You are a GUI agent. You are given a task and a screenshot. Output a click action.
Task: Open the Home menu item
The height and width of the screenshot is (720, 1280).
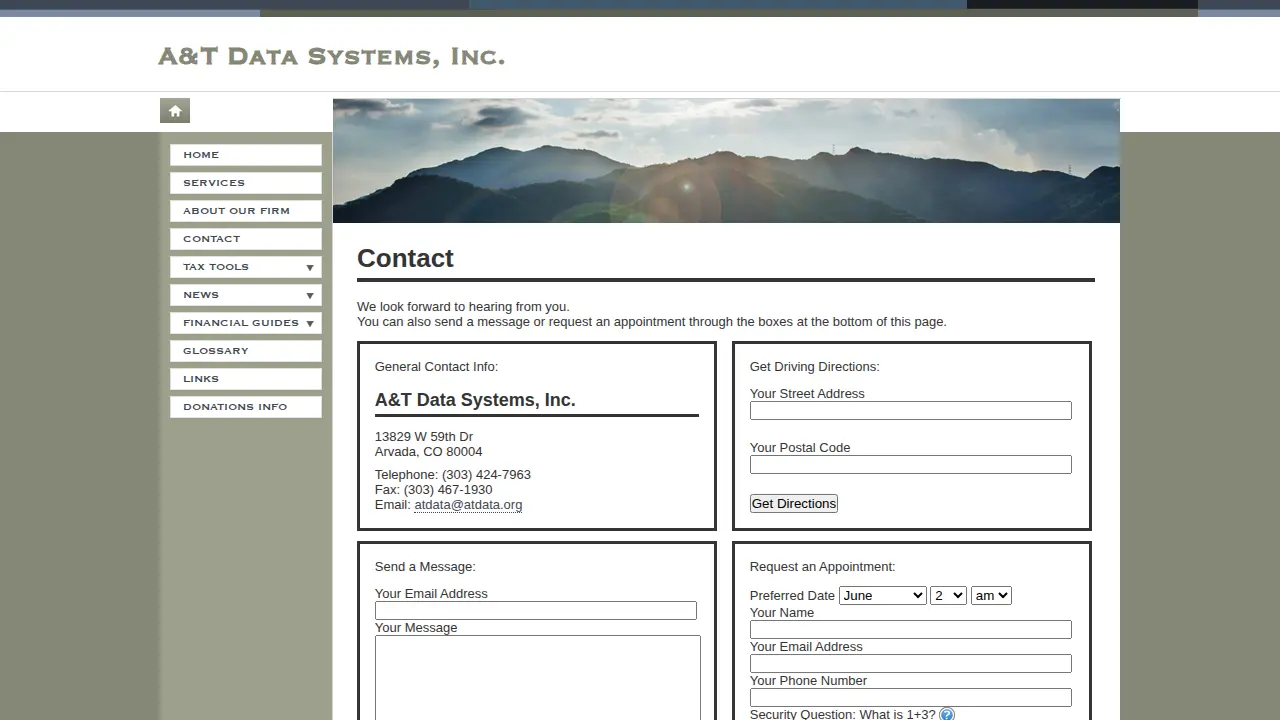pos(246,155)
